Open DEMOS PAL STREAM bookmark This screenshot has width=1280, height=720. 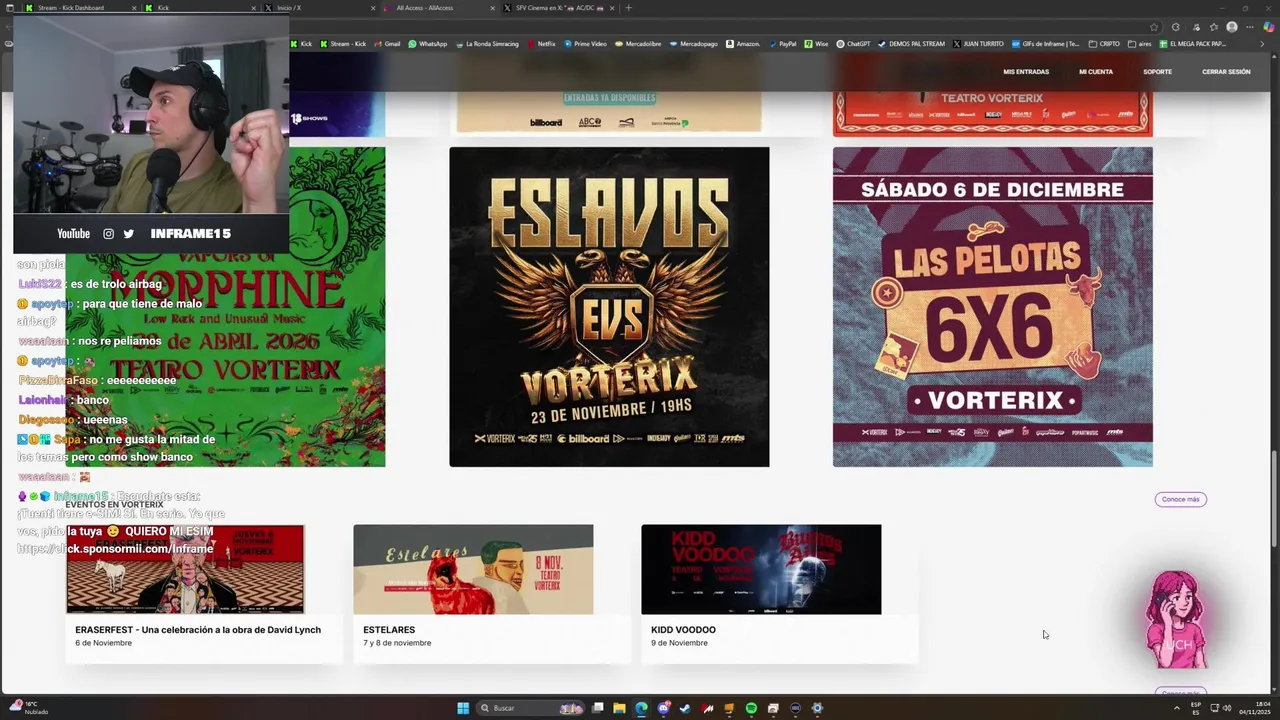tap(911, 44)
